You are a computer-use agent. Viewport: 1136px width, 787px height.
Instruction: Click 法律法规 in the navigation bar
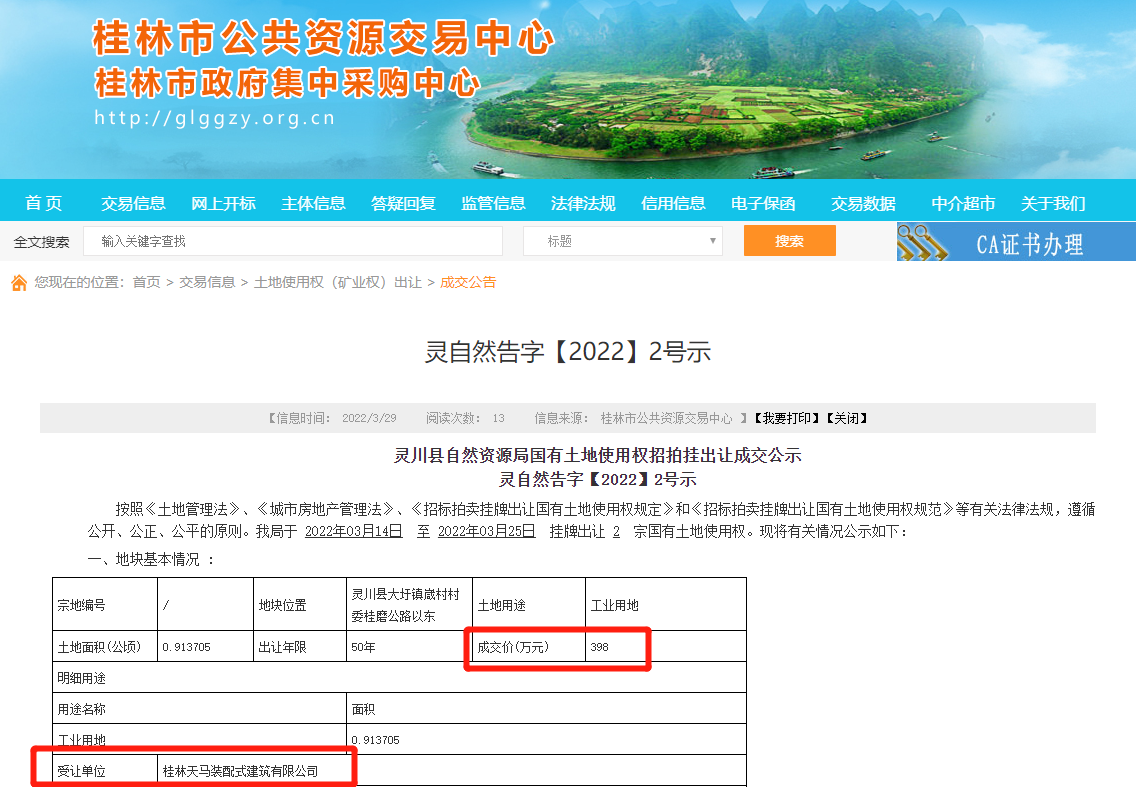point(583,203)
